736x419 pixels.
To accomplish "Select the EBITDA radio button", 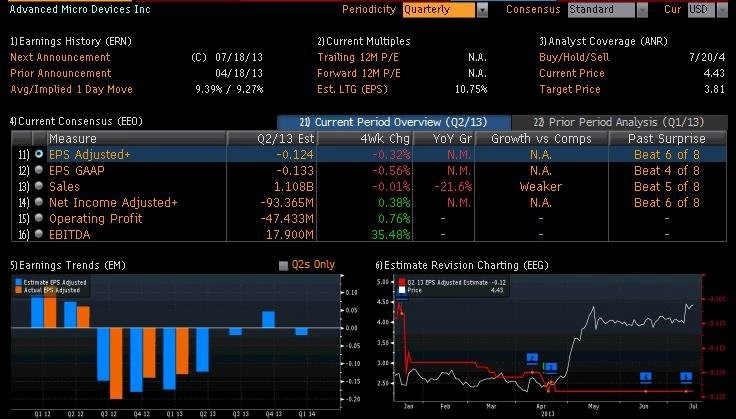I will [x=38, y=234].
